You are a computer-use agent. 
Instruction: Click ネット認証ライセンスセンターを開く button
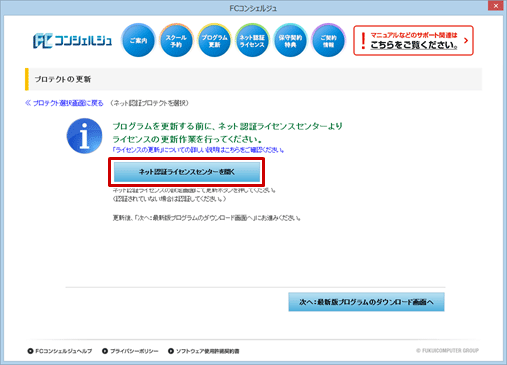pos(187,172)
